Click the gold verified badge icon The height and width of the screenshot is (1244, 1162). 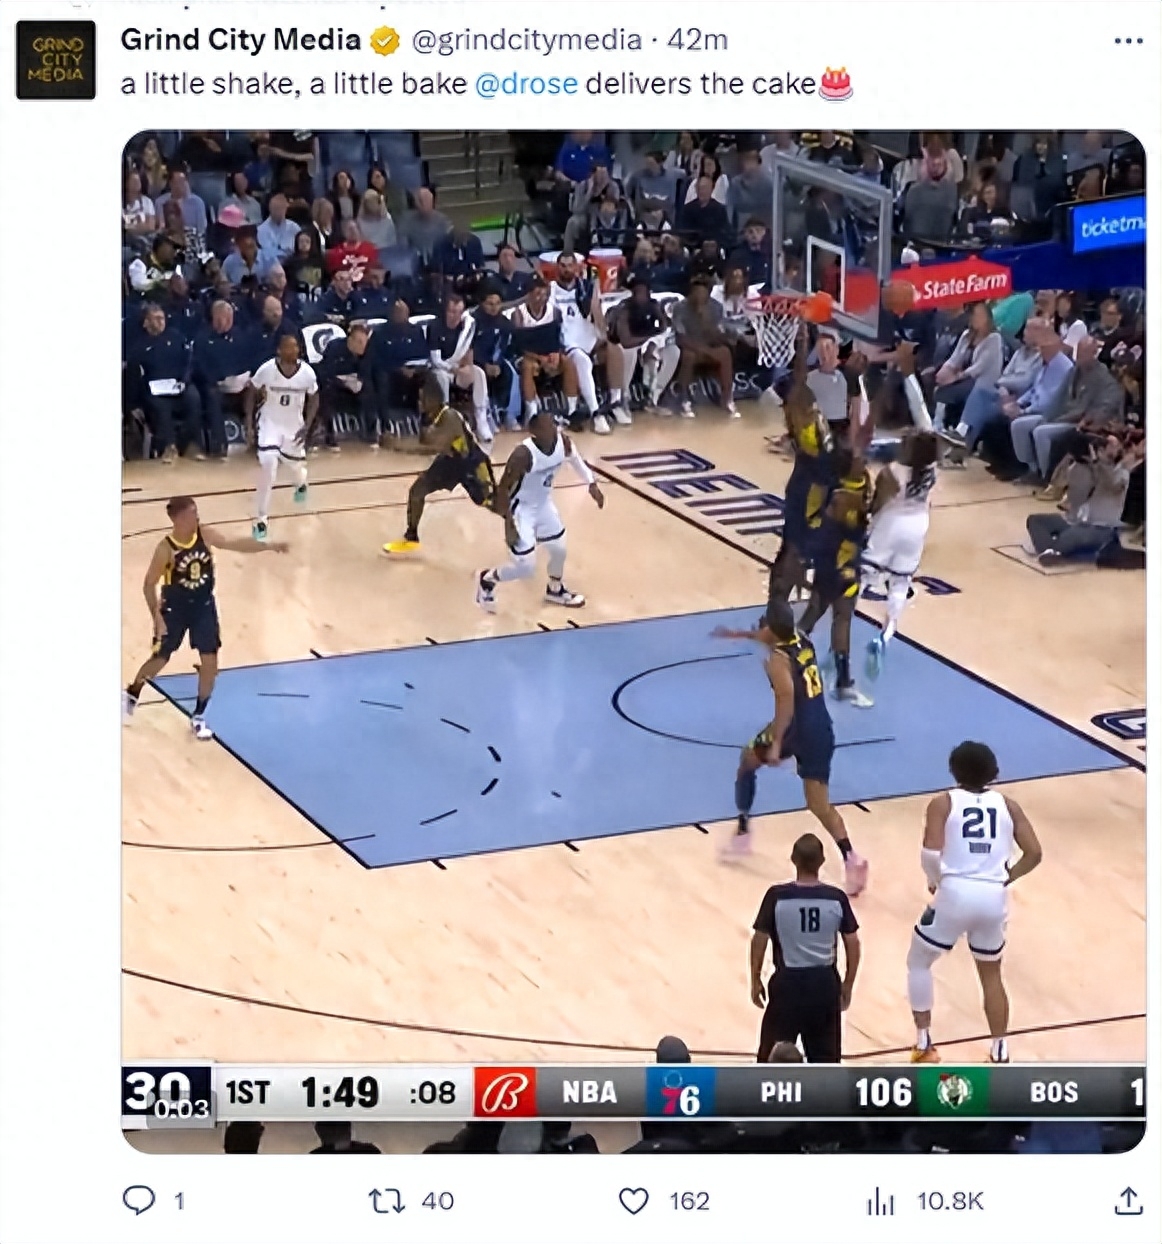385,41
